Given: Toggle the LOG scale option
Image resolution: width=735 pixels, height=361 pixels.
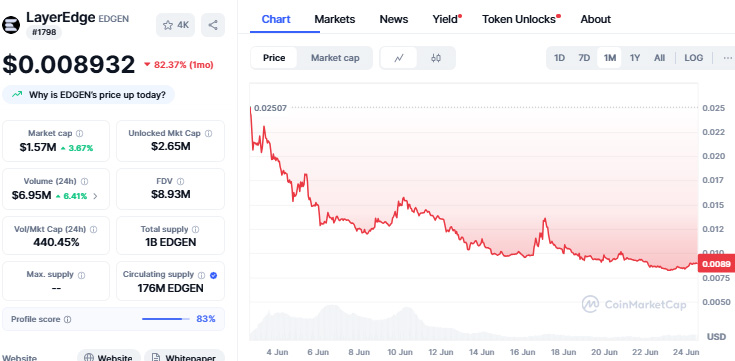Looking at the screenshot, I should click(x=693, y=58).
